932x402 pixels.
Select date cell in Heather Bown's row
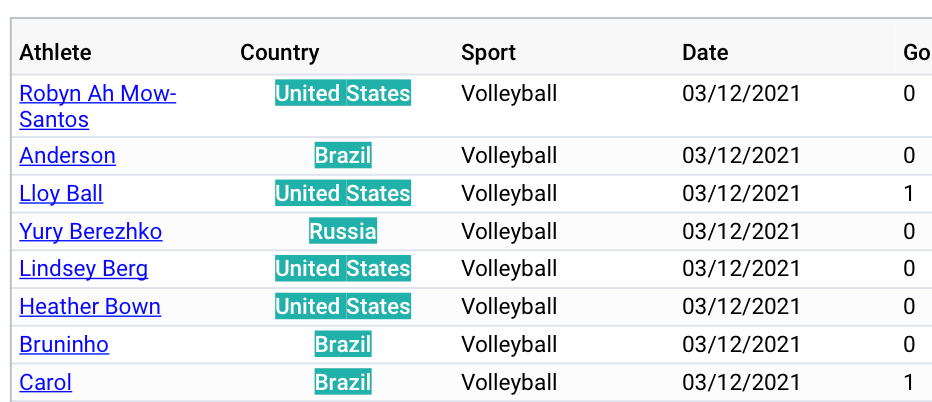741,307
